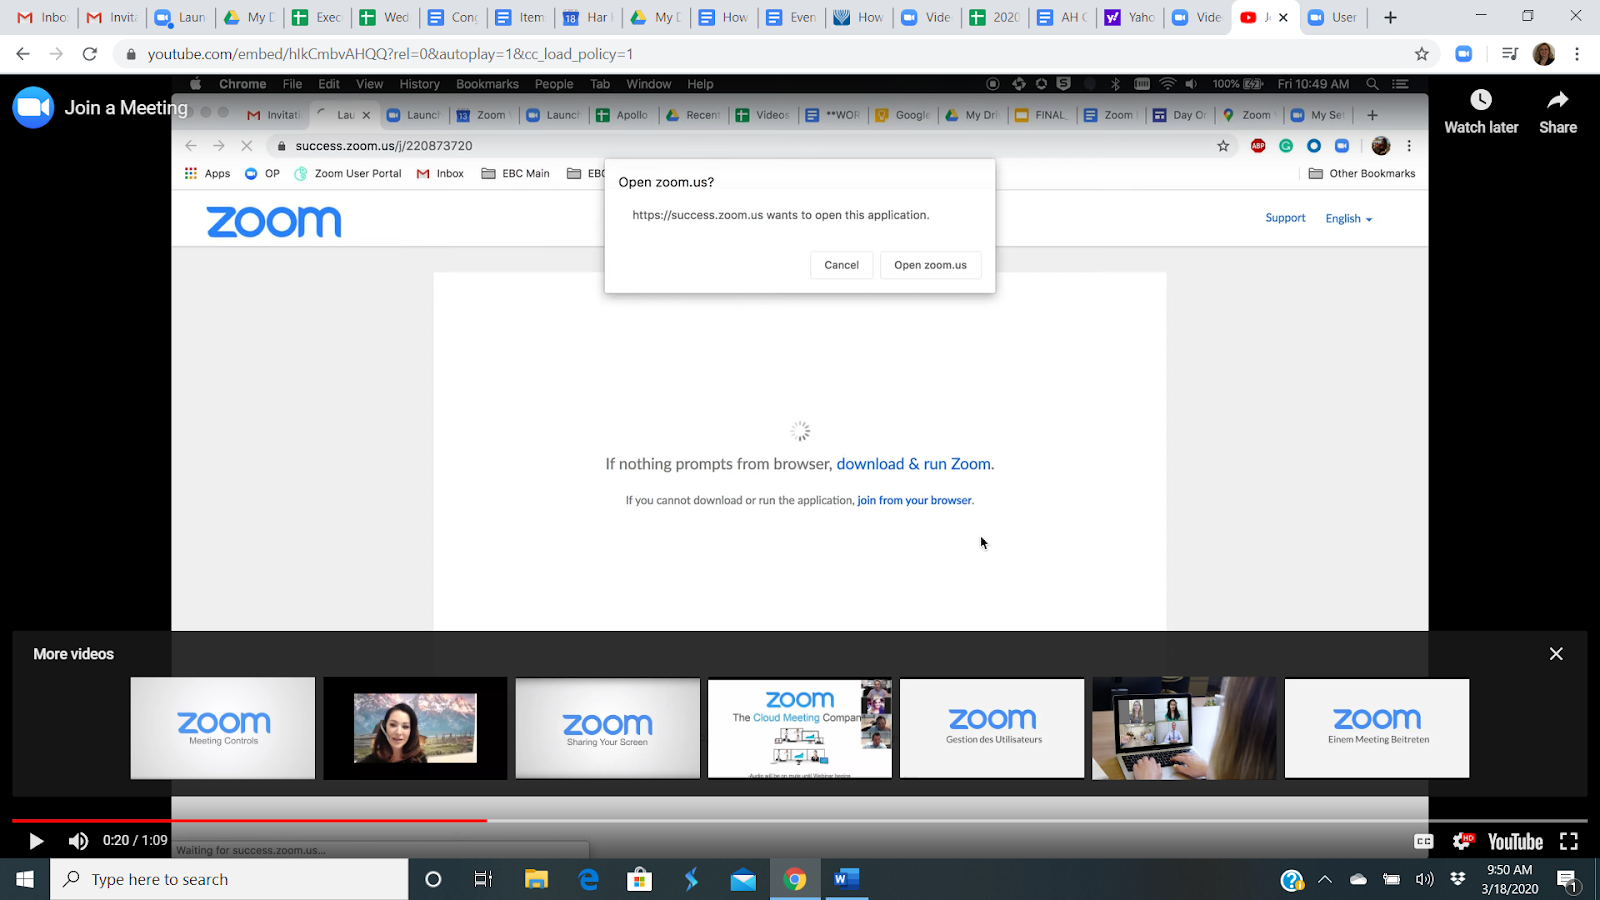Click join from your browser link
The width and height of the screenshot is (1600, 900).
click(x=914, y=500)
